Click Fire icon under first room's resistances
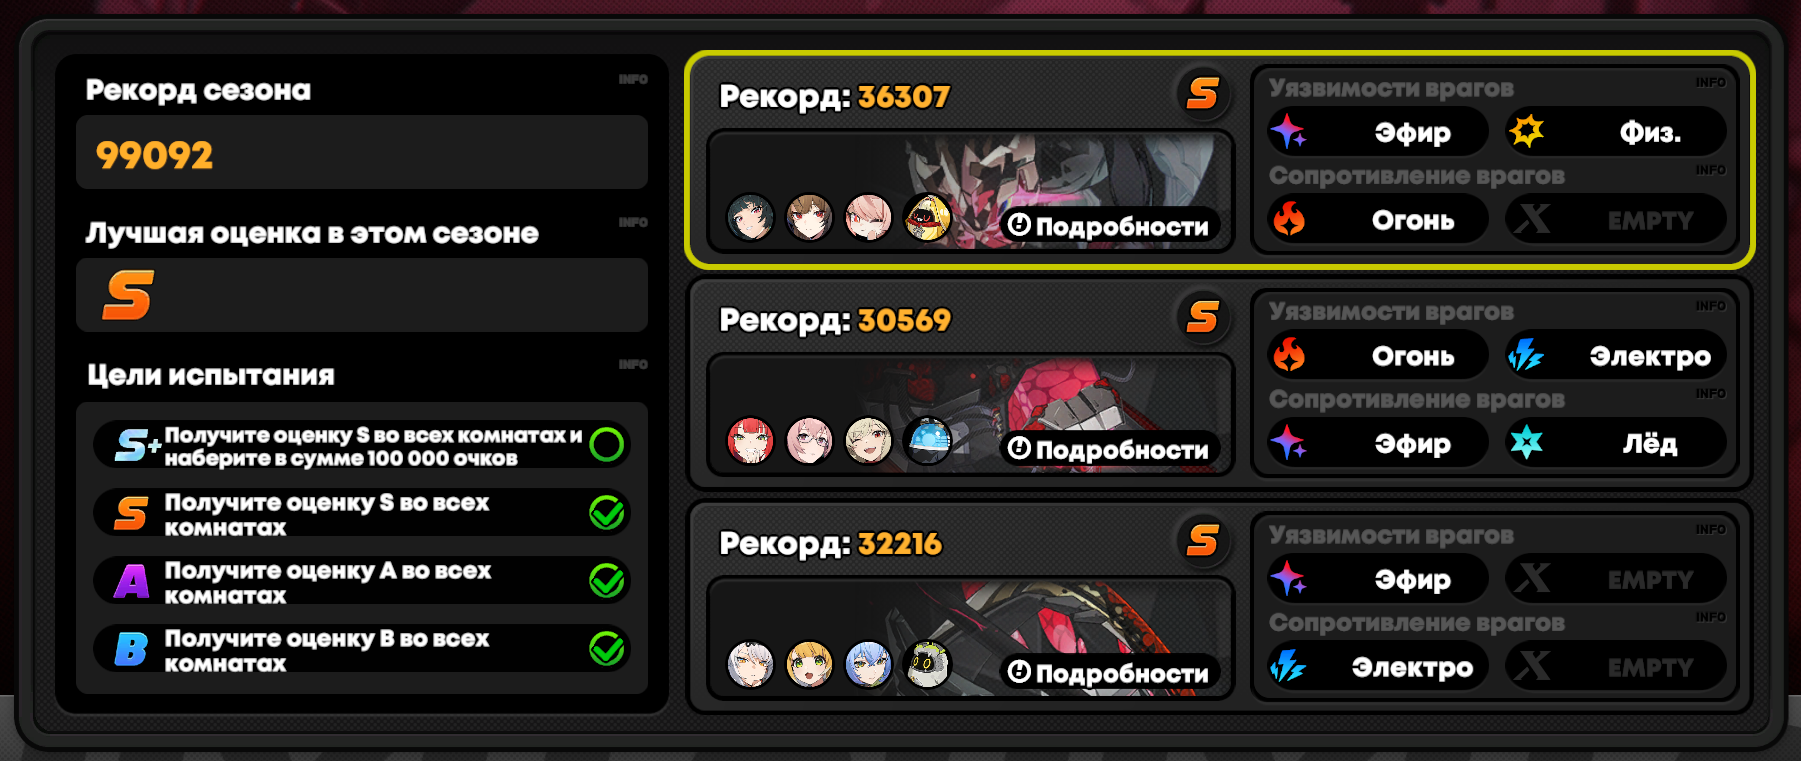This screenshot has height=761, width=1801. point(1288,219)
